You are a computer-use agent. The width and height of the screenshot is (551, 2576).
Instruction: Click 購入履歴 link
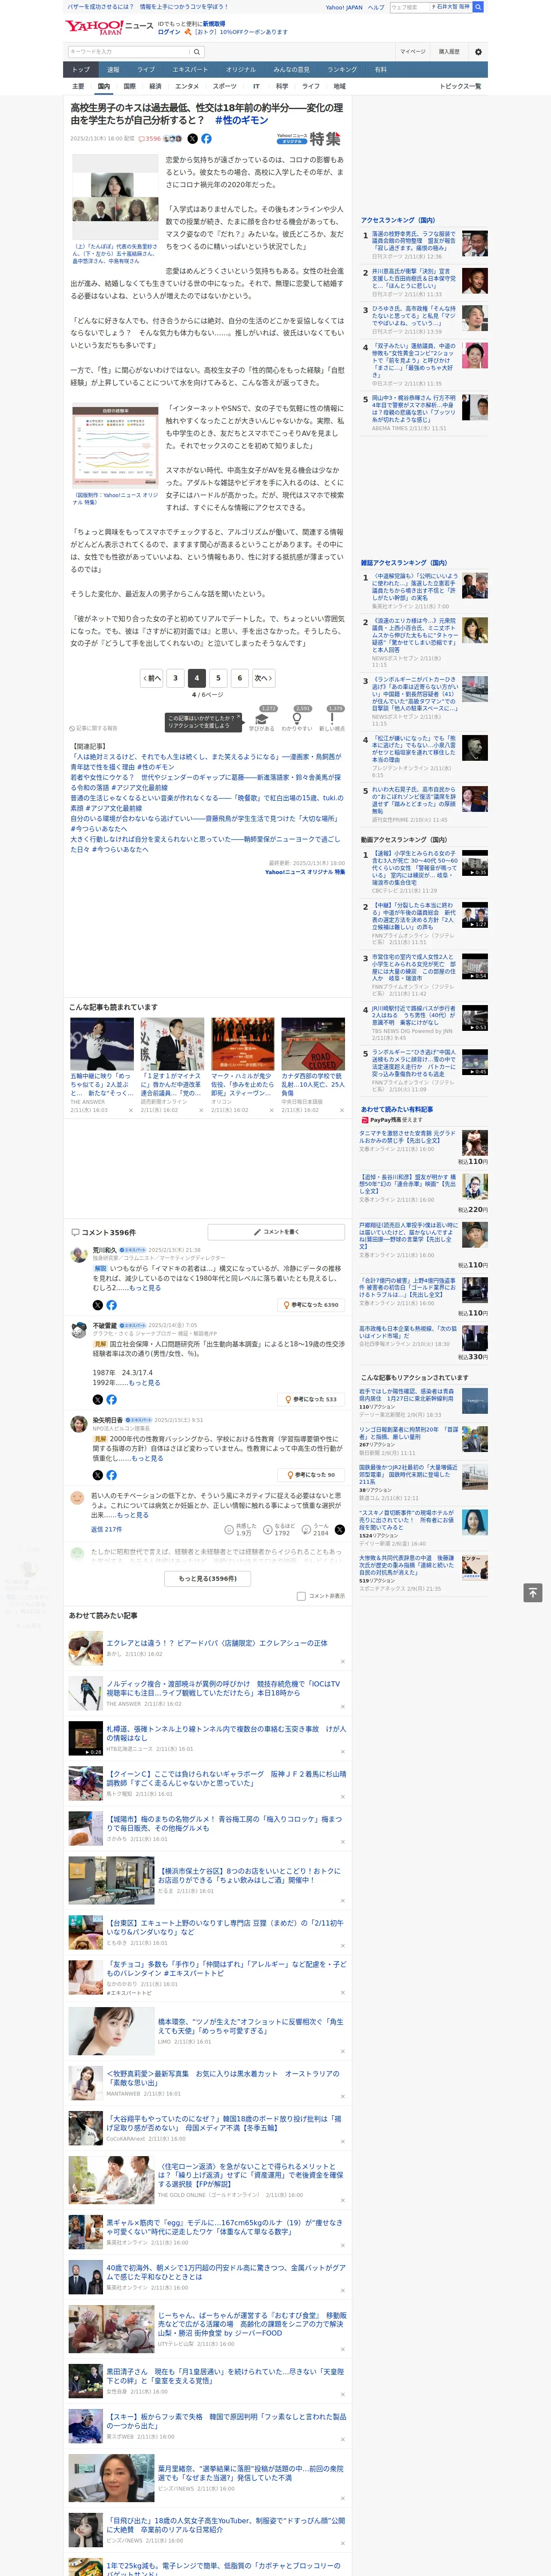[x=449, y=51]
